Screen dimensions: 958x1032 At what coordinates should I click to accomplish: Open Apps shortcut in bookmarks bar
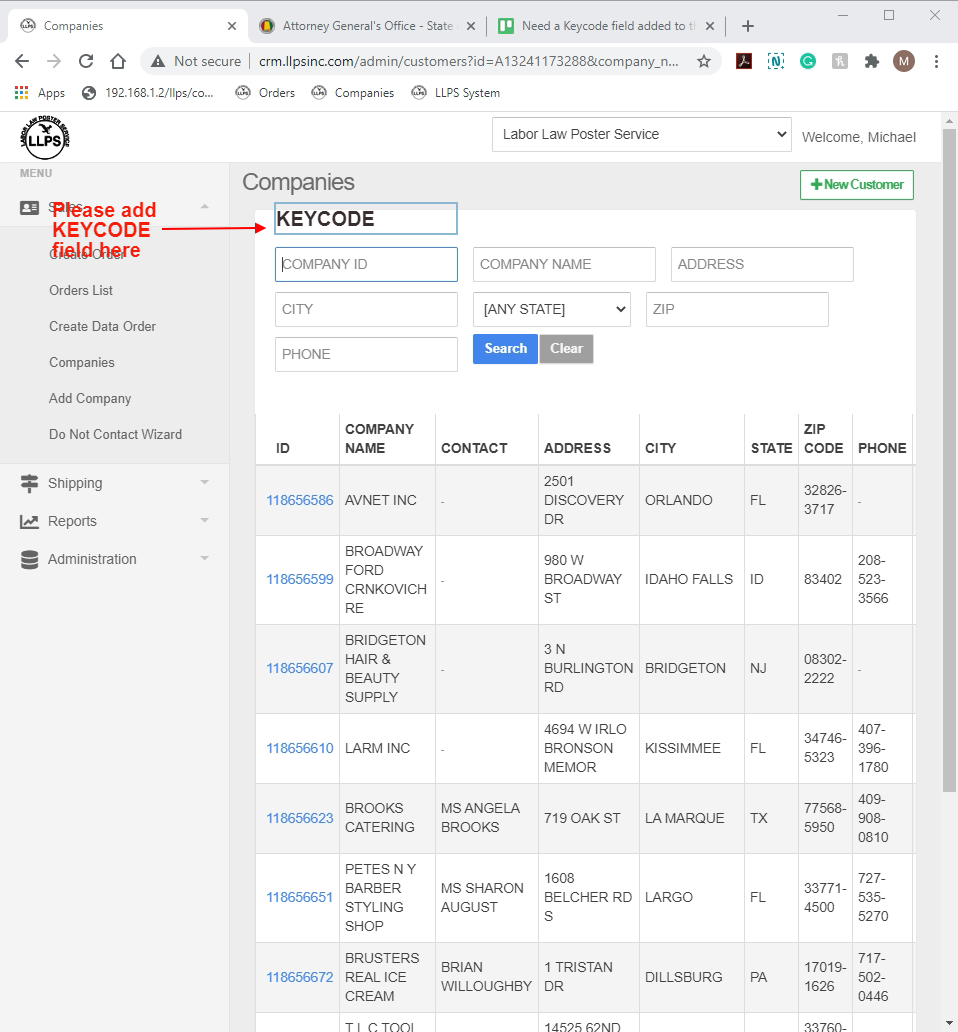[40, 93]
